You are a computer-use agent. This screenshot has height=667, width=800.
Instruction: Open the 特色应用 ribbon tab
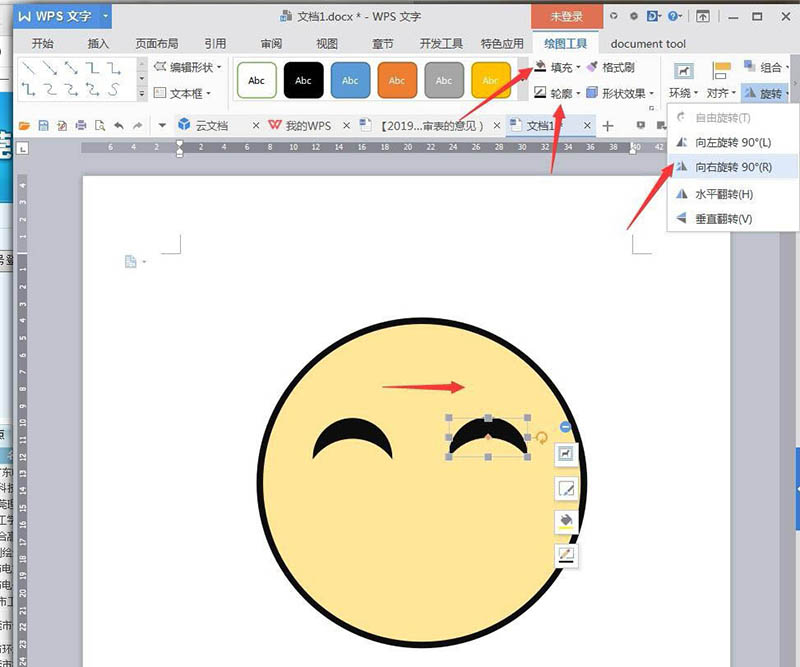click(502, 44)
